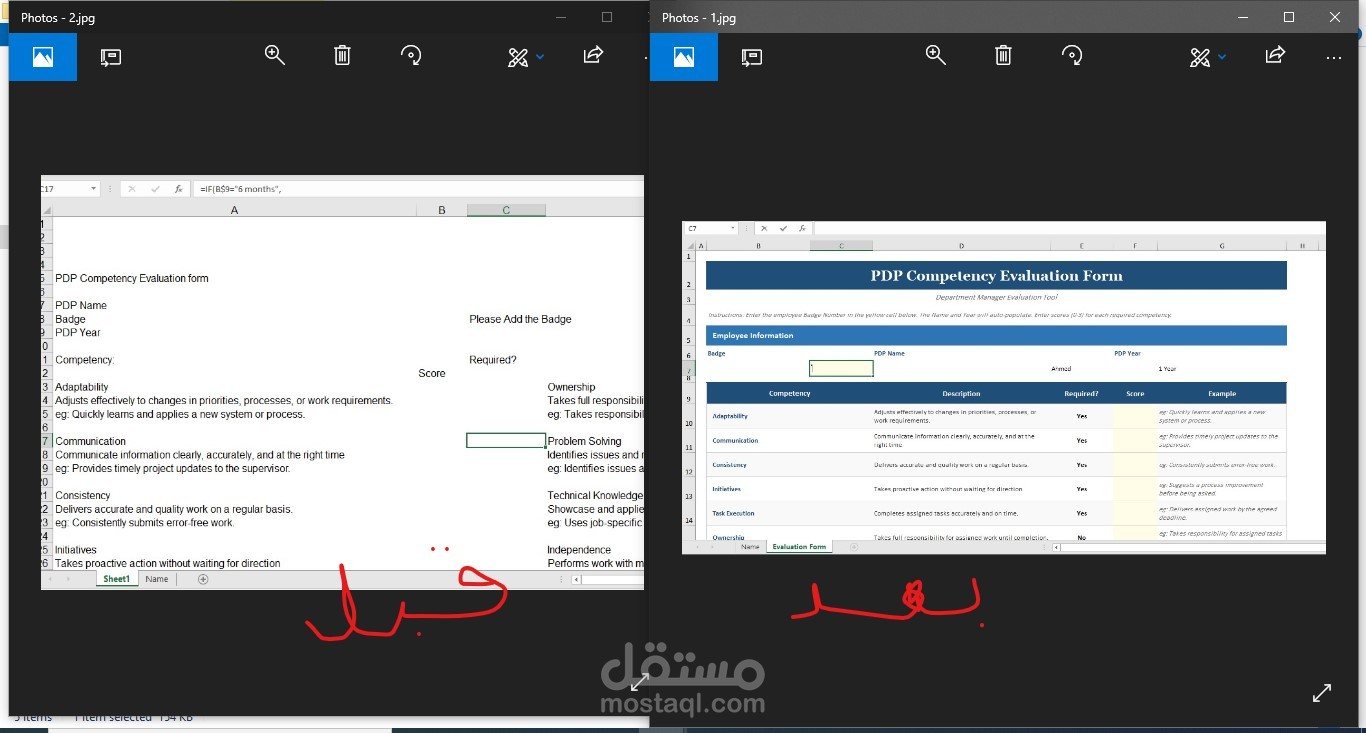Click the Name sheet tab in 1.jpg image
Image resolution: width=1366 pixels, height=733 pixels.
click(750, 547)
